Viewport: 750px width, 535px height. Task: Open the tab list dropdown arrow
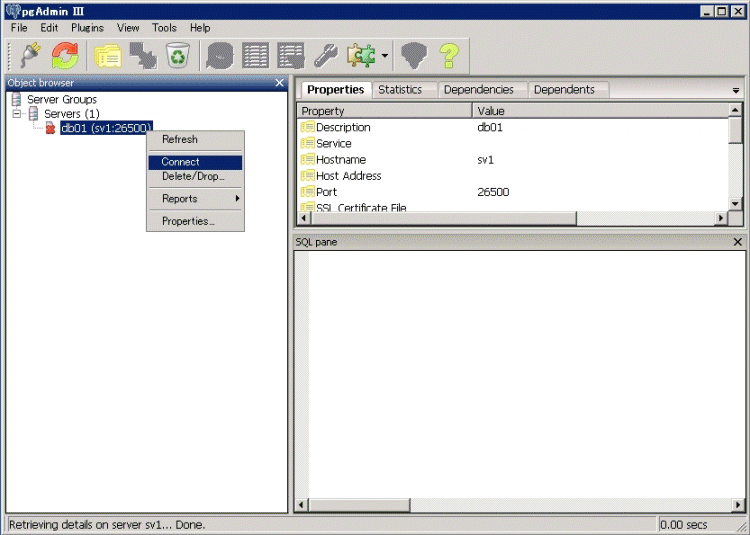pos(736,90)
